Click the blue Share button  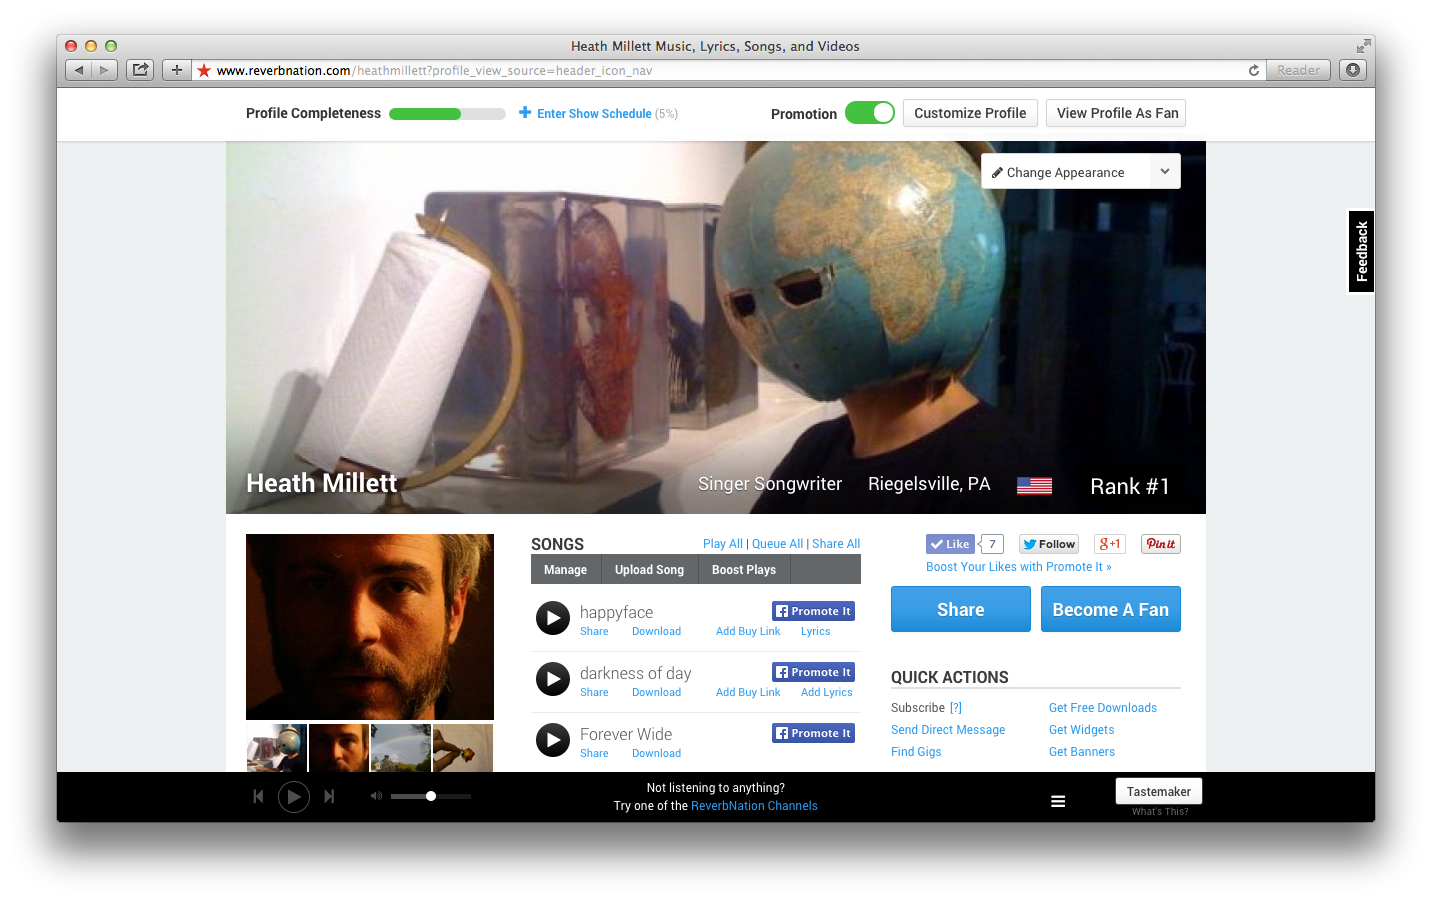tap(960, 609)
